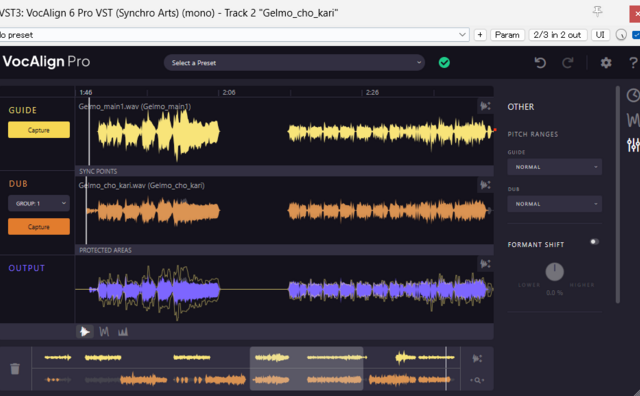Image resolution: width=640 pixels, height=396 pixels.
Task: Click the 2:06 timeline marker
Action: (x=229, y=92)
